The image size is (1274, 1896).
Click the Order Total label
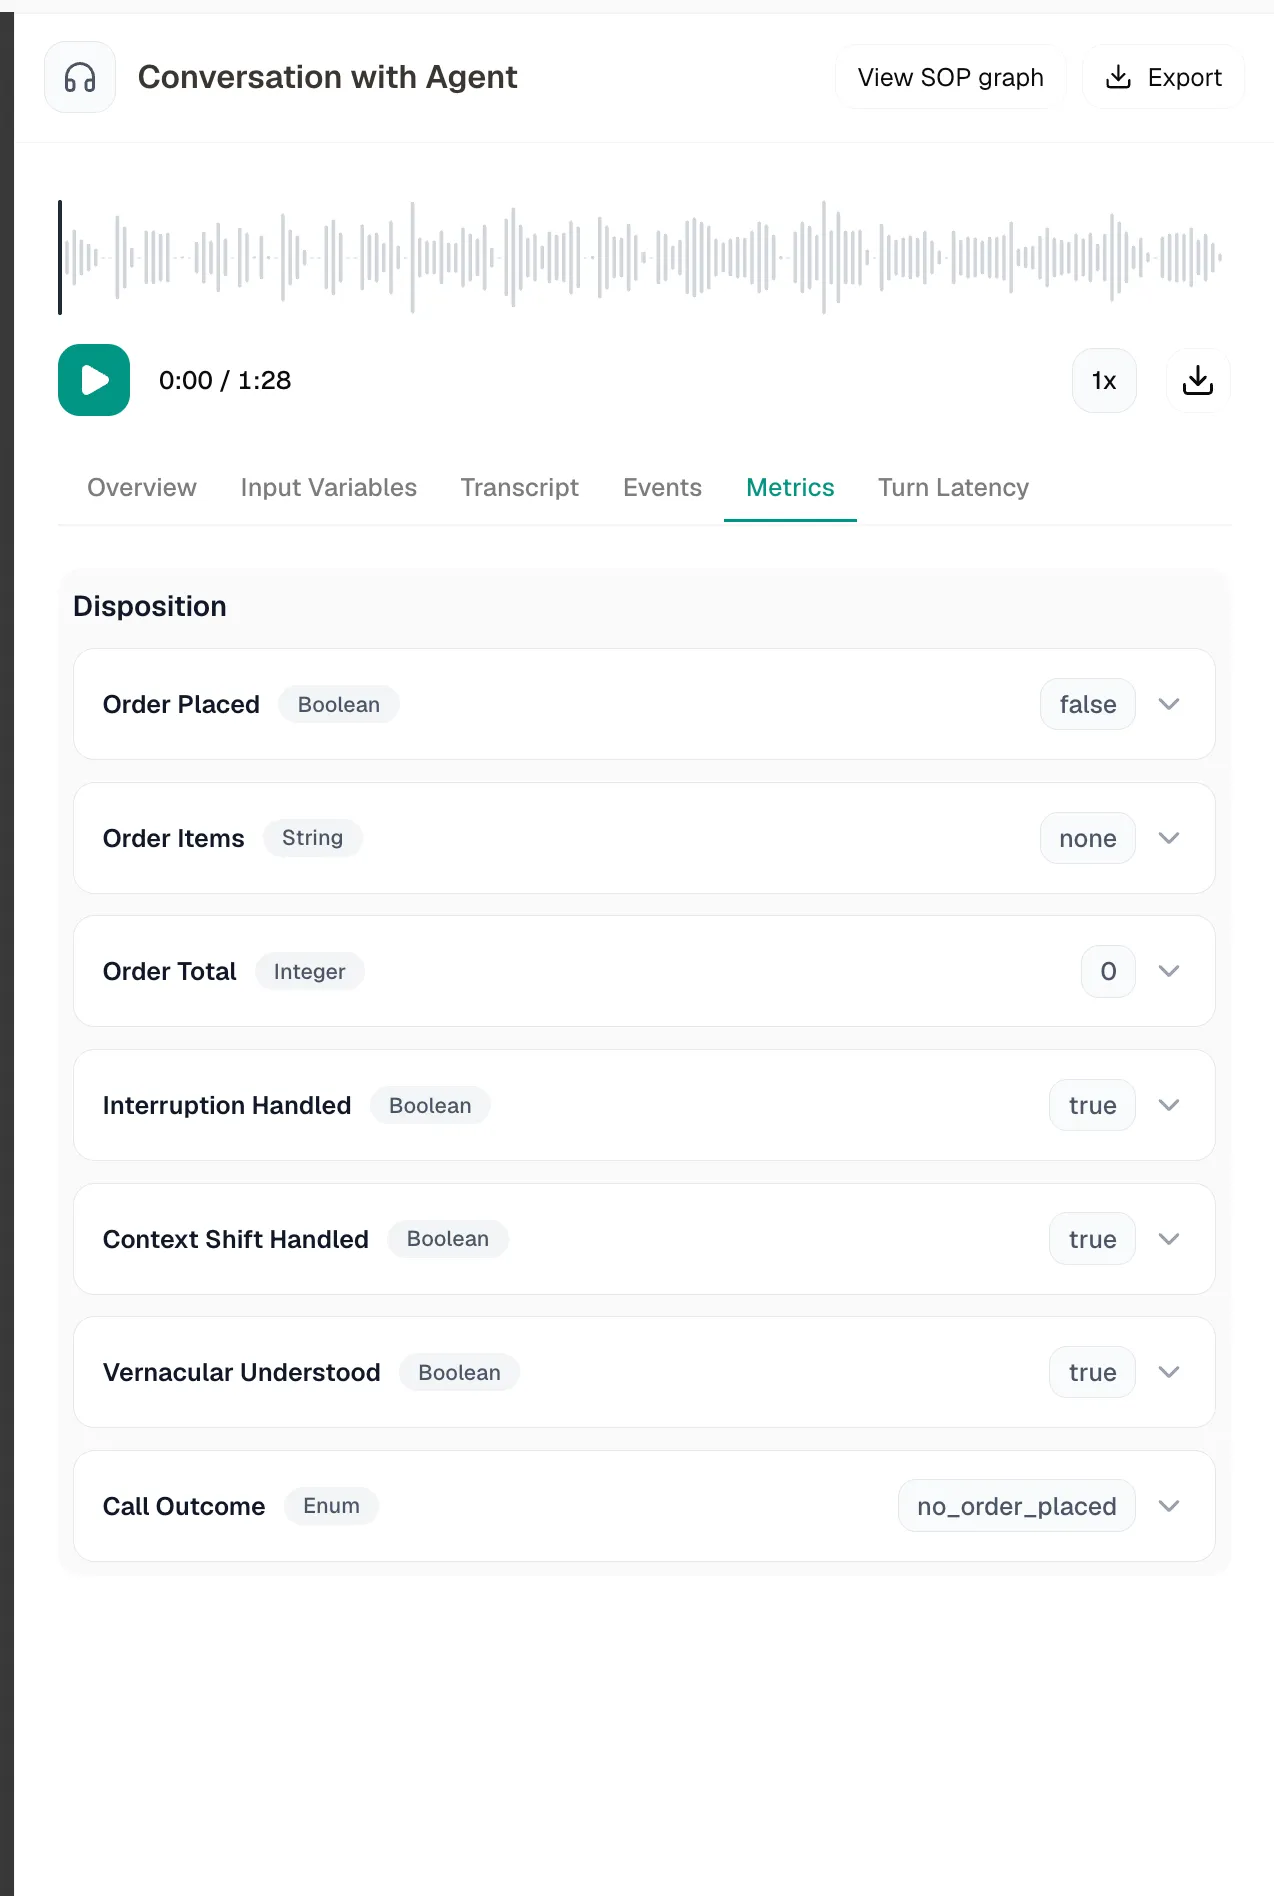pyautogui.click(x=169, y=971)
